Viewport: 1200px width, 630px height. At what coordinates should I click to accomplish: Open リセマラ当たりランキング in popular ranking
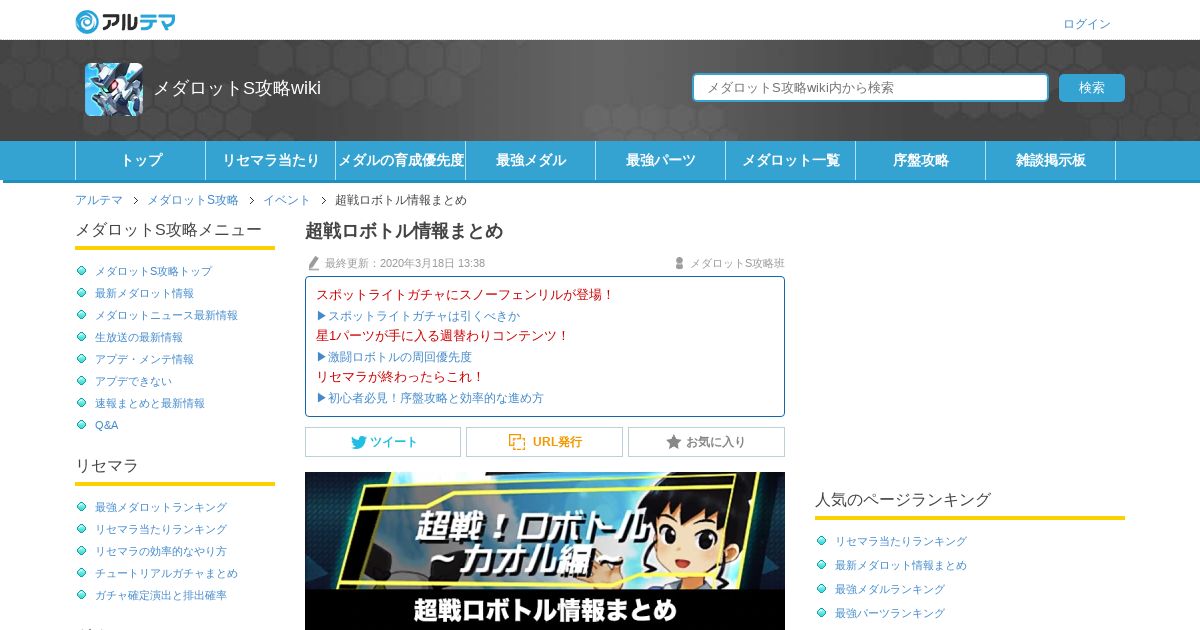(901, 541)
